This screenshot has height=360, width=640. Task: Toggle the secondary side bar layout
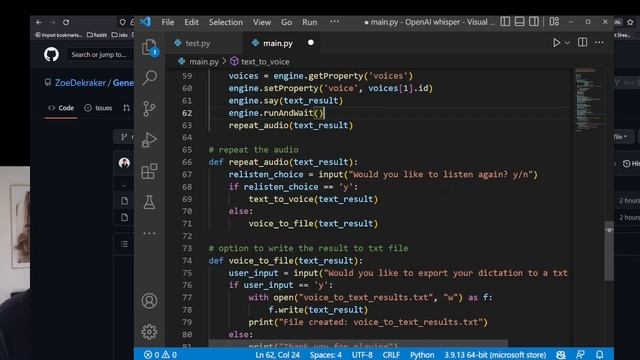tap(534, 22)
